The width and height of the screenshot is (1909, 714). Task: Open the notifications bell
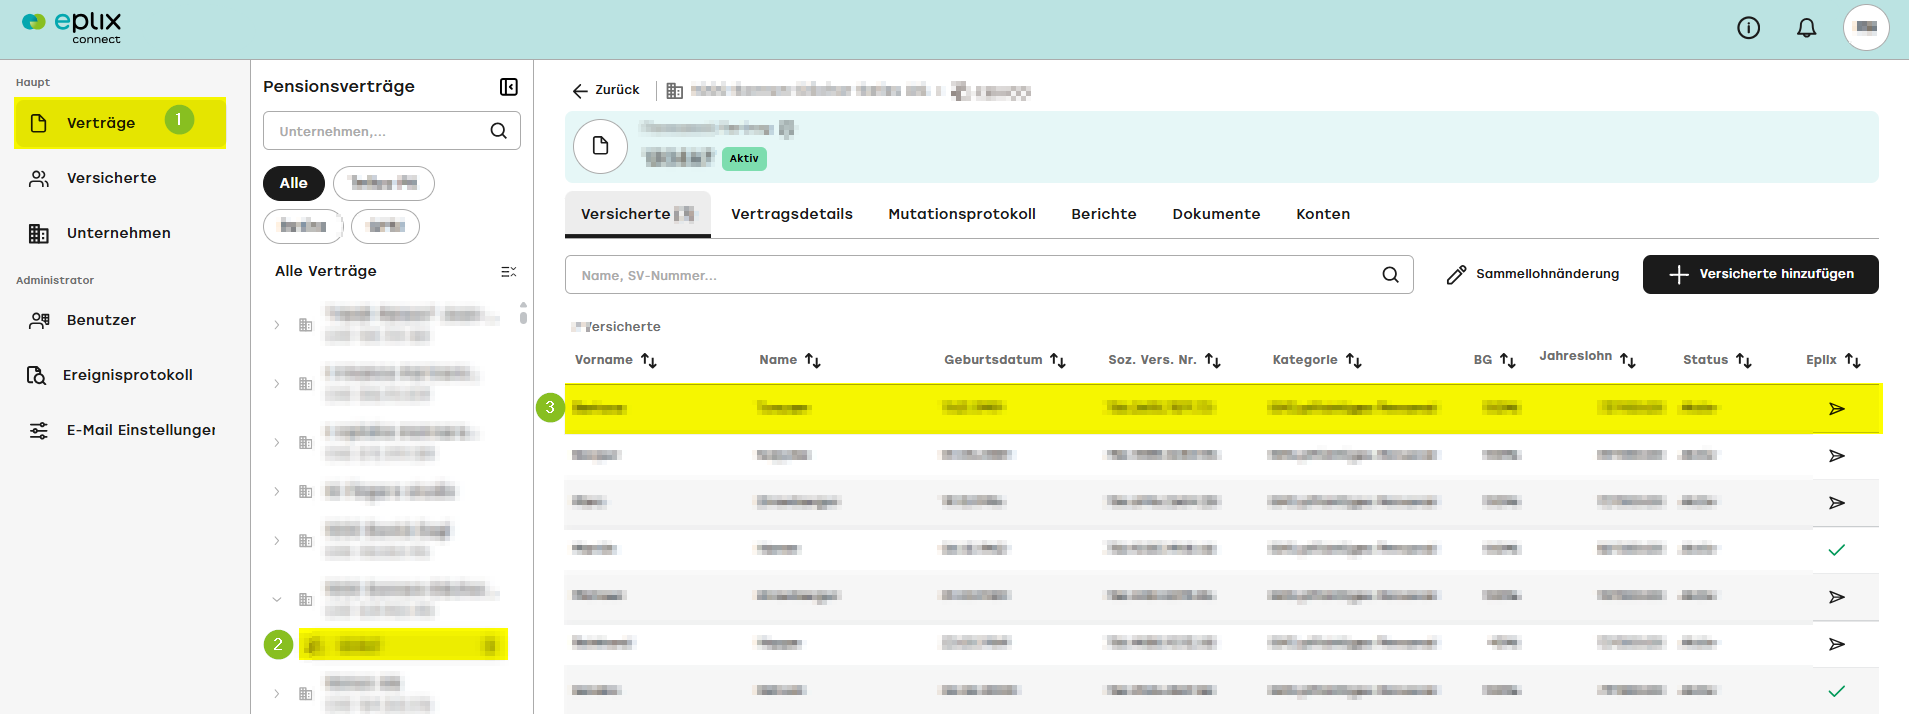click(1806, 28)
